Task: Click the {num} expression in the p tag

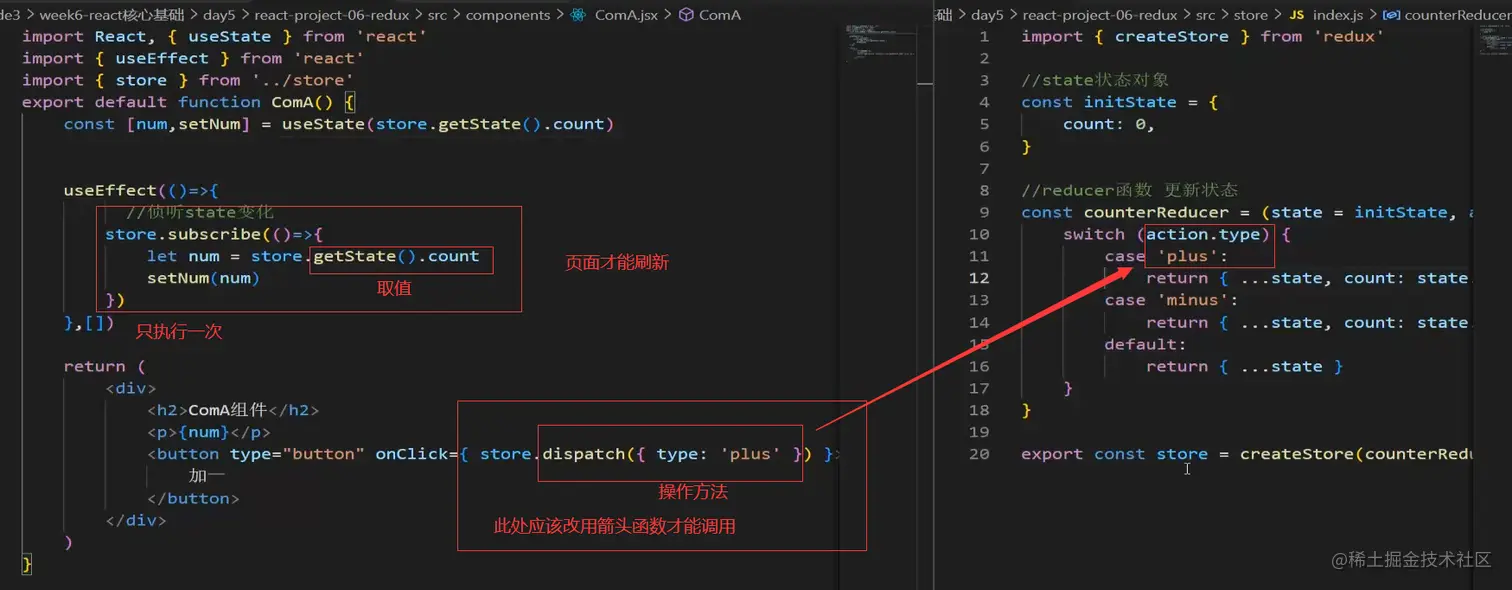Action: pos(203,432)
